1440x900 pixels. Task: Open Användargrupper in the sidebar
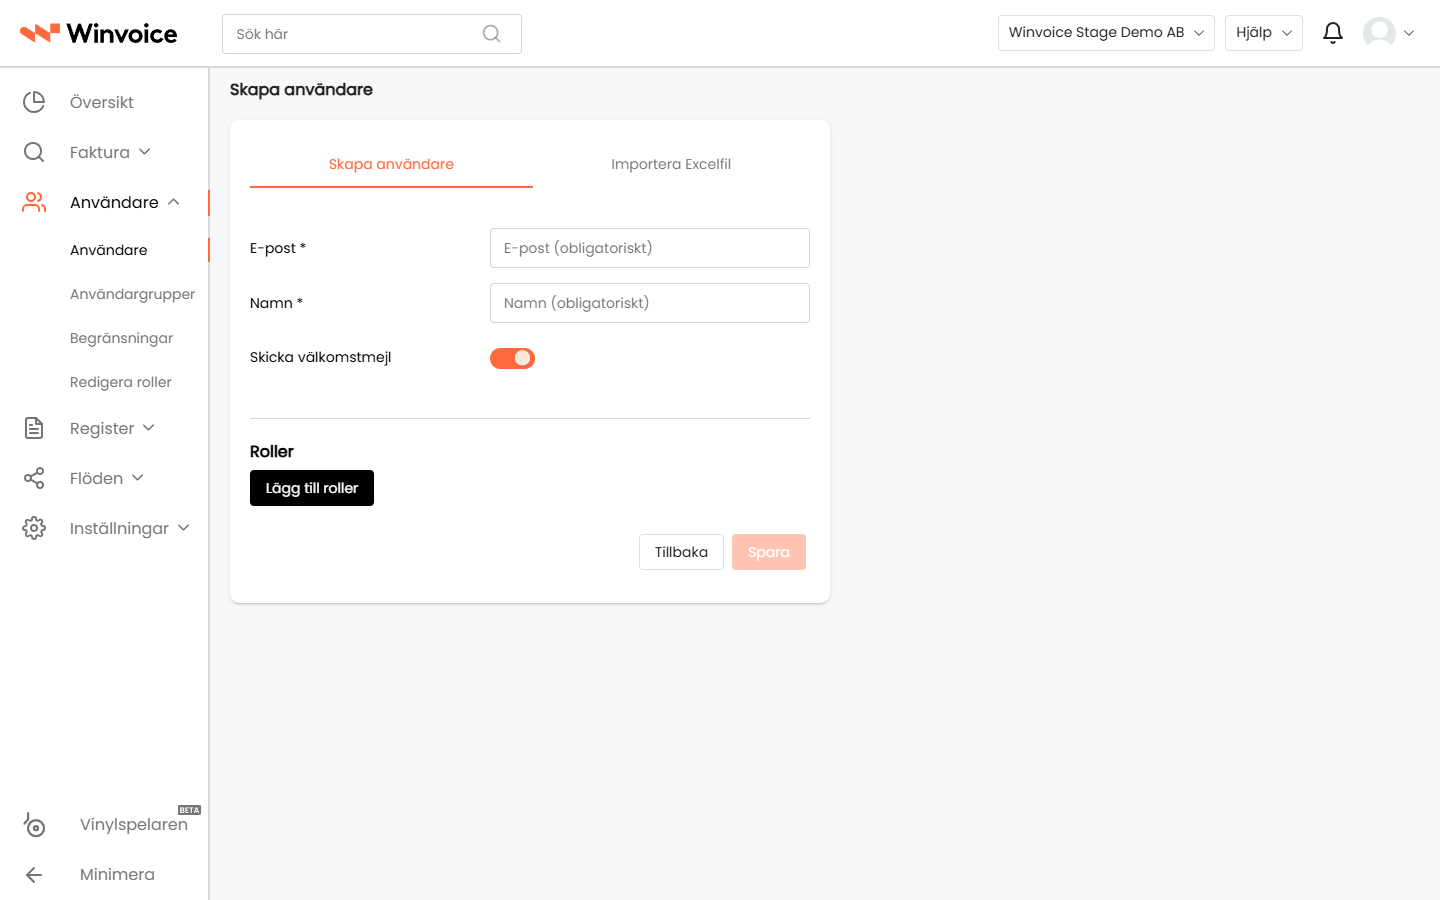(133, 294)
